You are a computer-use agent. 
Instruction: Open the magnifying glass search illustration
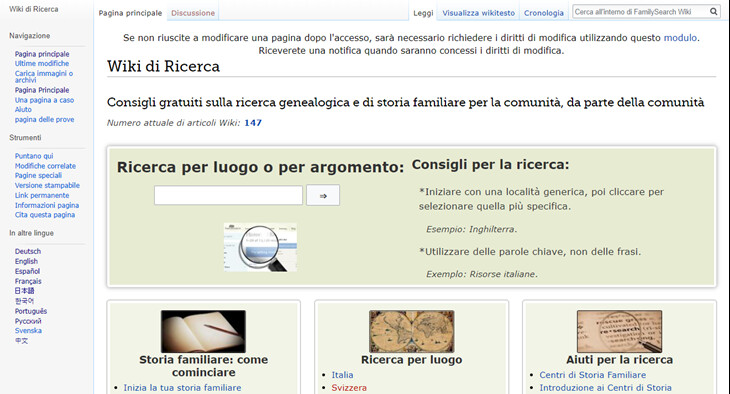(x=260, y=247)
